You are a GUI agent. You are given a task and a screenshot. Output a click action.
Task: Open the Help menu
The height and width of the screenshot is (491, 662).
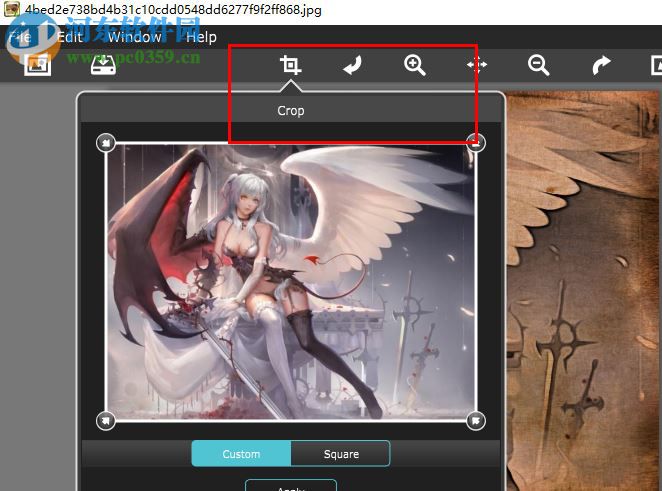(x=201, y=37)
